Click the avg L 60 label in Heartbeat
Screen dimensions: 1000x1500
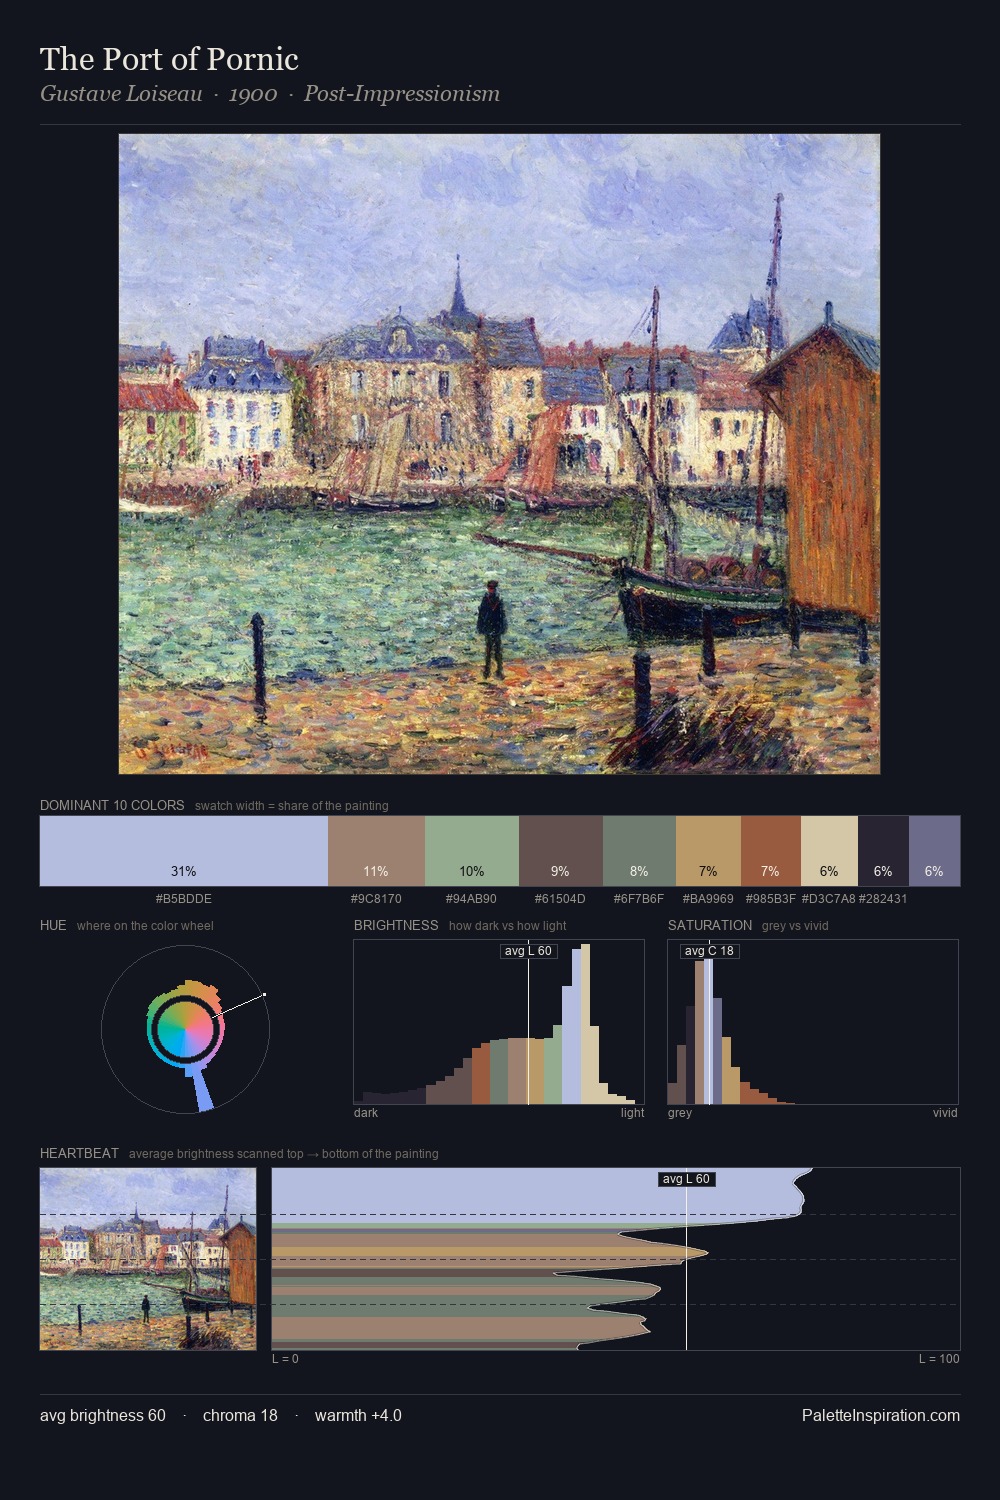point(686,1179)
